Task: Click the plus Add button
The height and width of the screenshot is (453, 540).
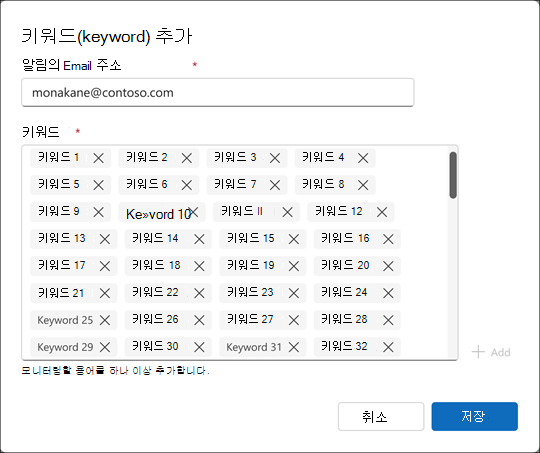Action: (x=491, y=352)
